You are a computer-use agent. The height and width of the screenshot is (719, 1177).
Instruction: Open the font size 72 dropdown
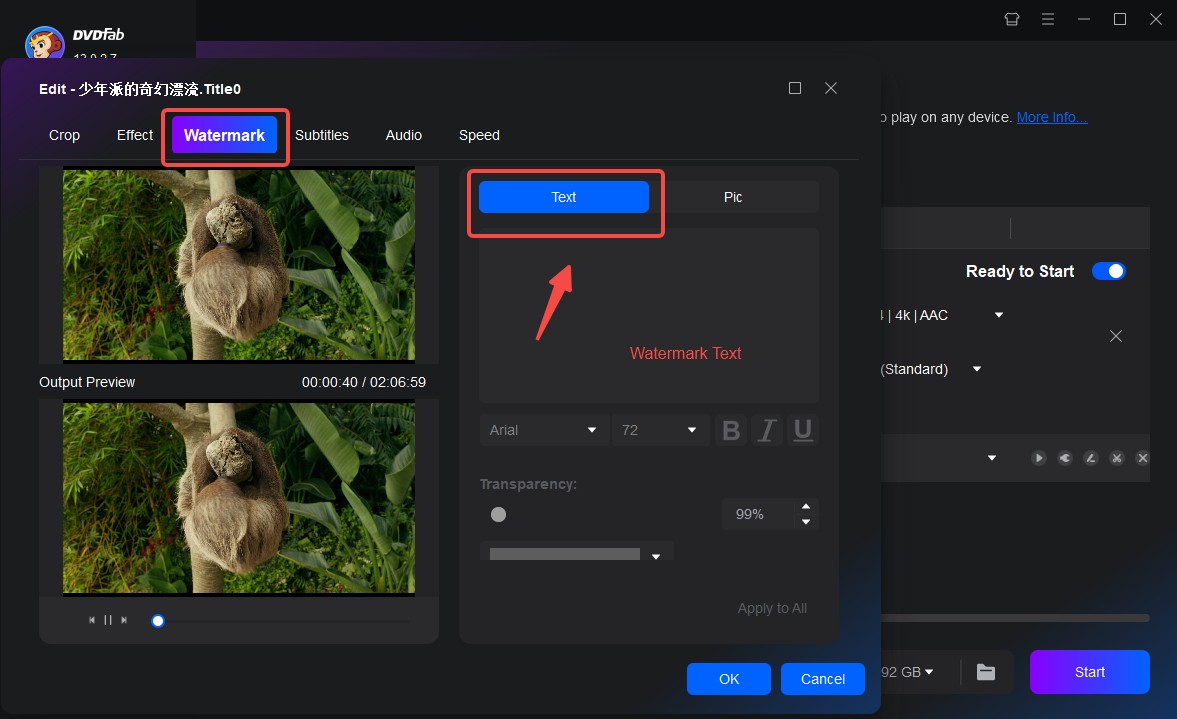pos(660,430)
